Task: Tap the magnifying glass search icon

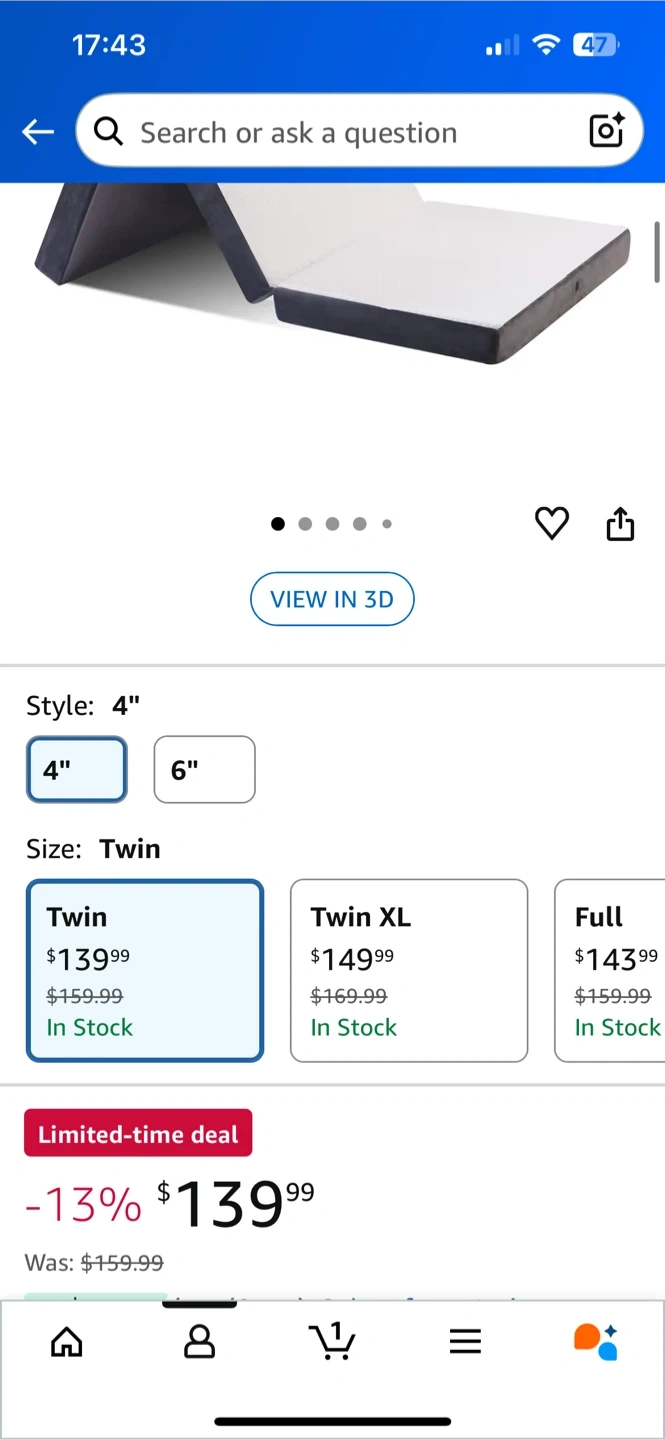Action: pos(108,131)
